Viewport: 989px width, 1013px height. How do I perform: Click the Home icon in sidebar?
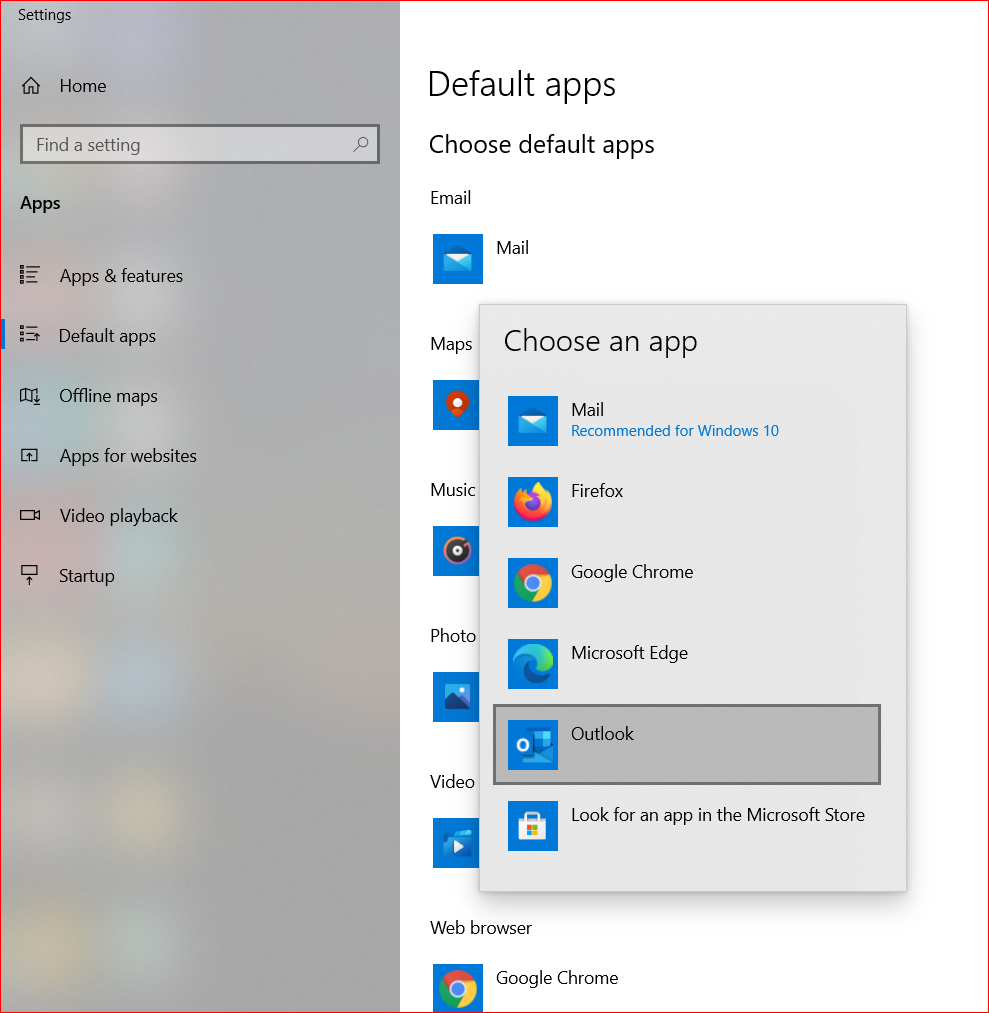tap(30, 85)
